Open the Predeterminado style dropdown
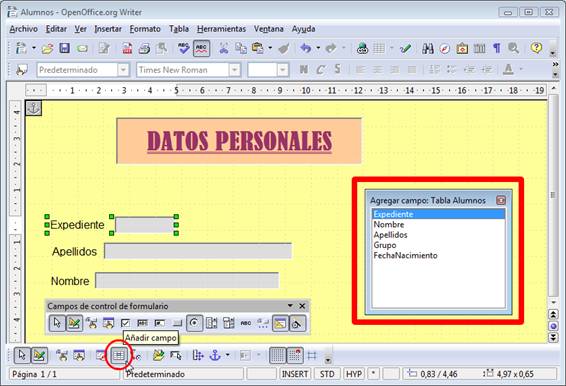 pyautogui.click(x=123, y=70)
